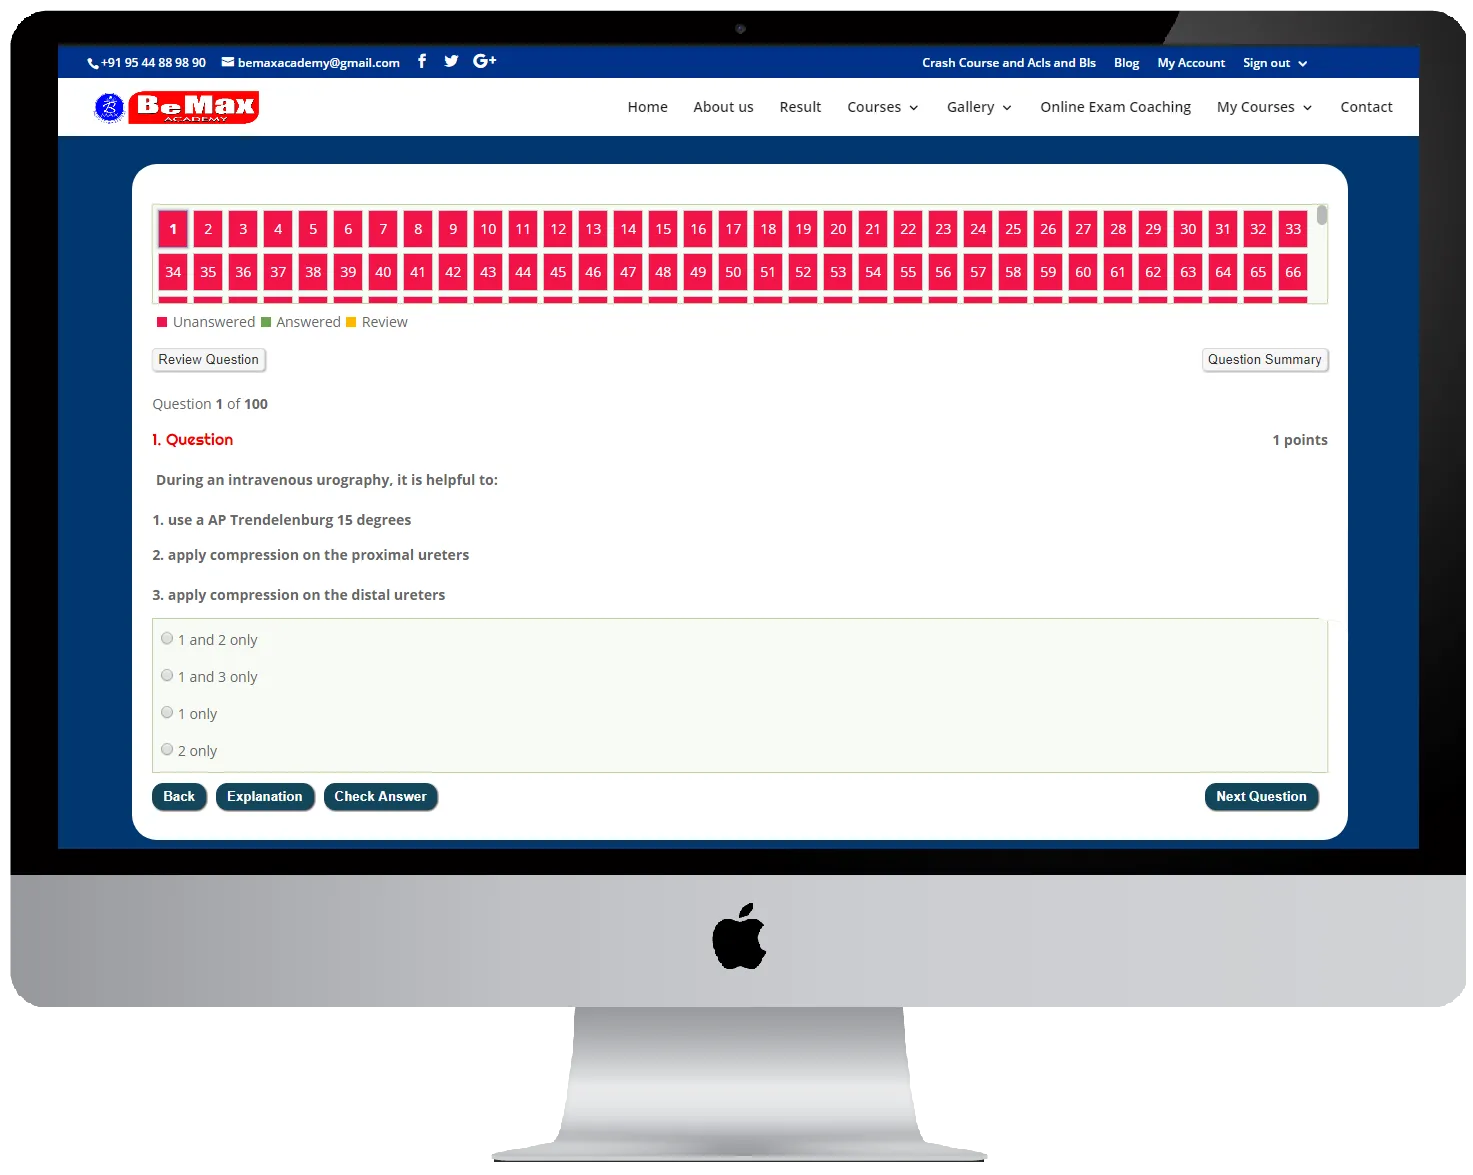Click the phone icon in top bar
The width and height of the screenshot is (1473, 1175).
click(x=93, y=63)
